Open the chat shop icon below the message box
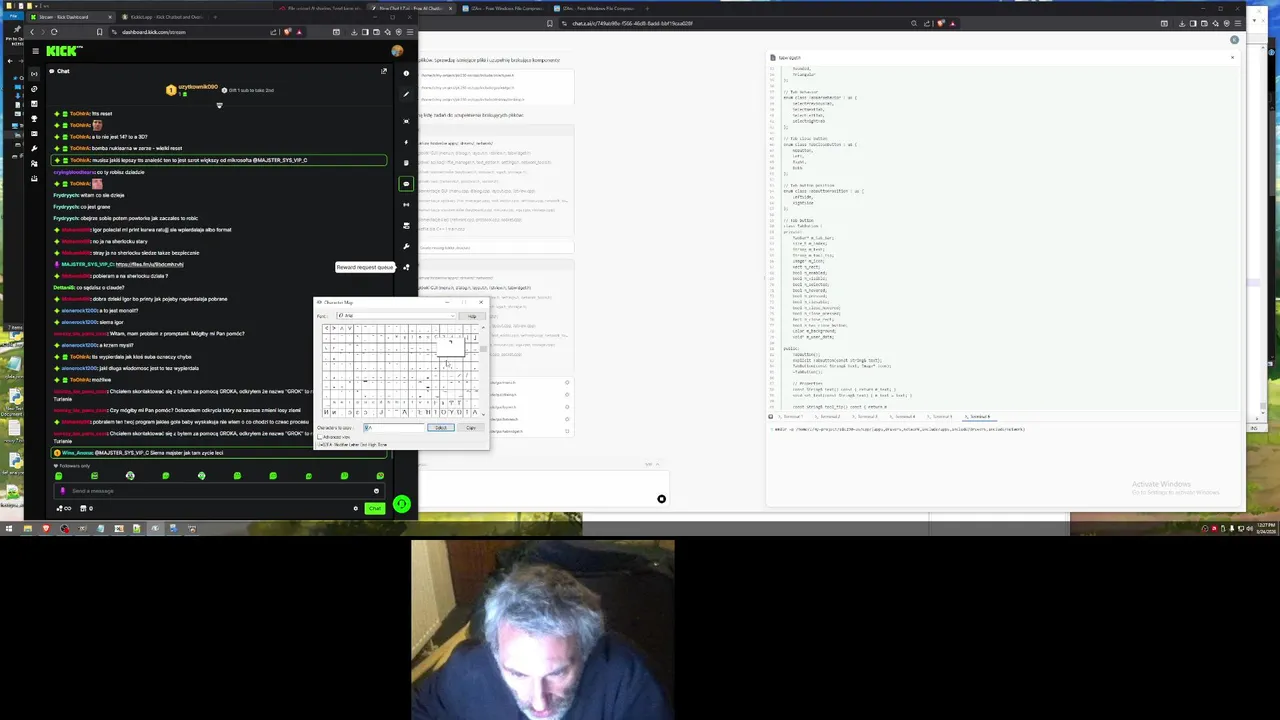Image resolution: width=1280 pixels, height=720 pixels. point(85,509)
